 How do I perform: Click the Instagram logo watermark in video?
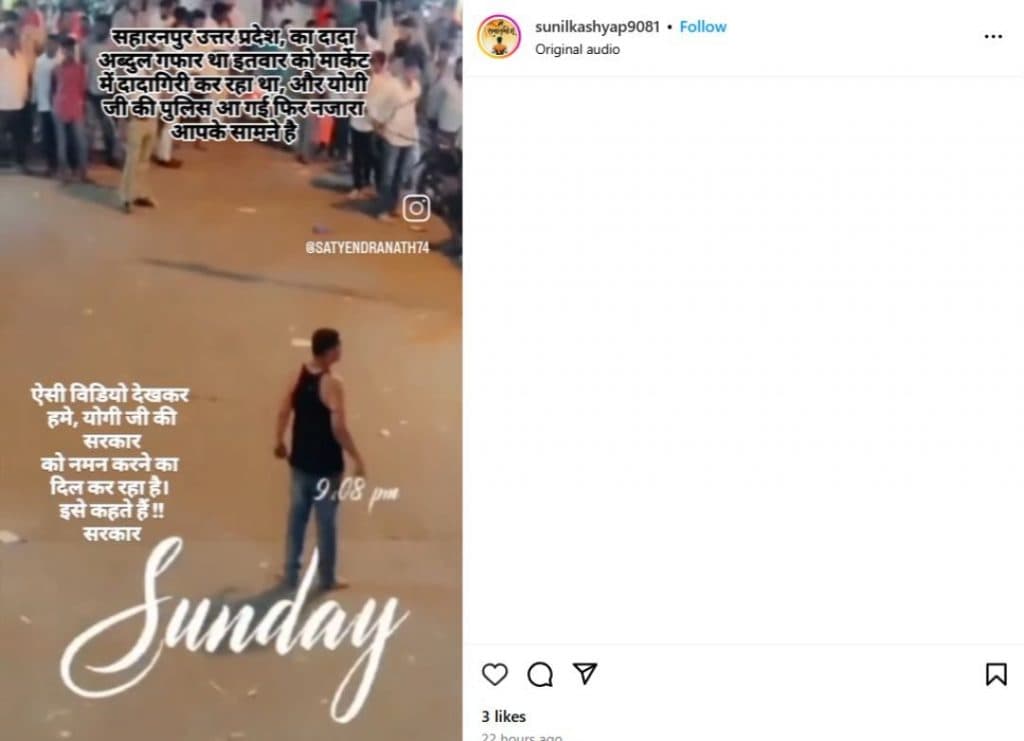click(x=416, y=208)
